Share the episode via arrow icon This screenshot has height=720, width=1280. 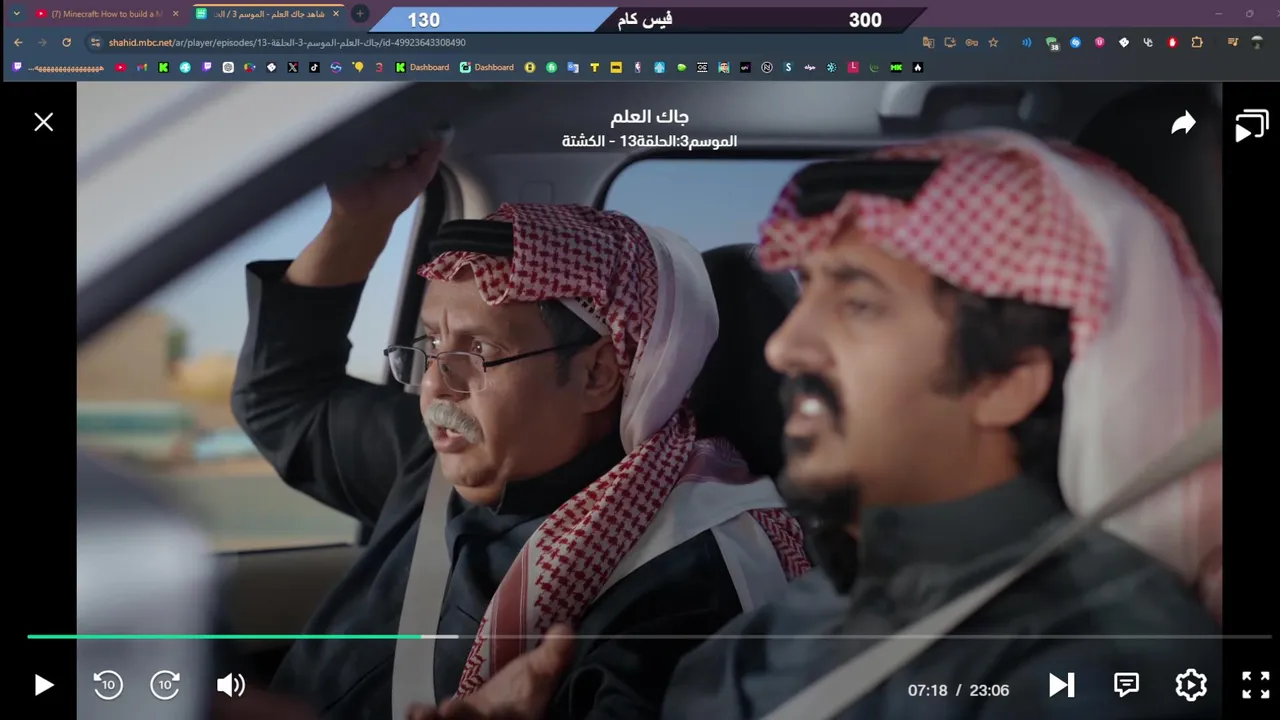(x=1184, y=123)
